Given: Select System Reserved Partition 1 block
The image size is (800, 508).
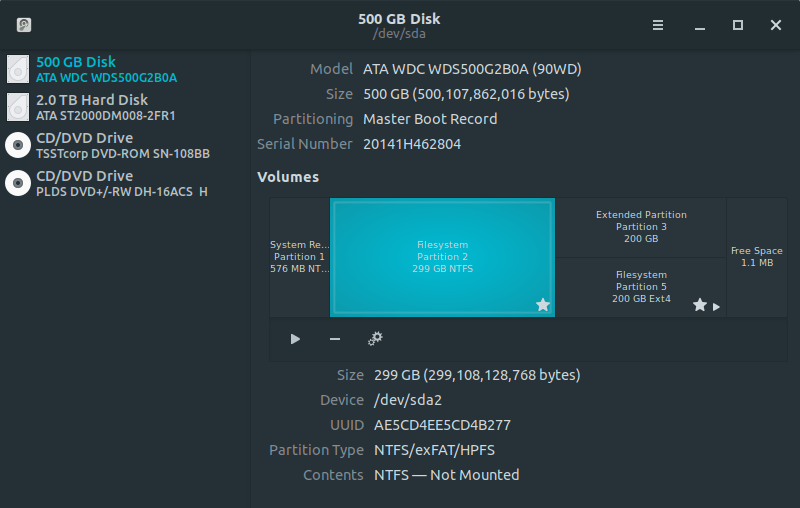Looking at the screenshot, I should click(300, 257).
